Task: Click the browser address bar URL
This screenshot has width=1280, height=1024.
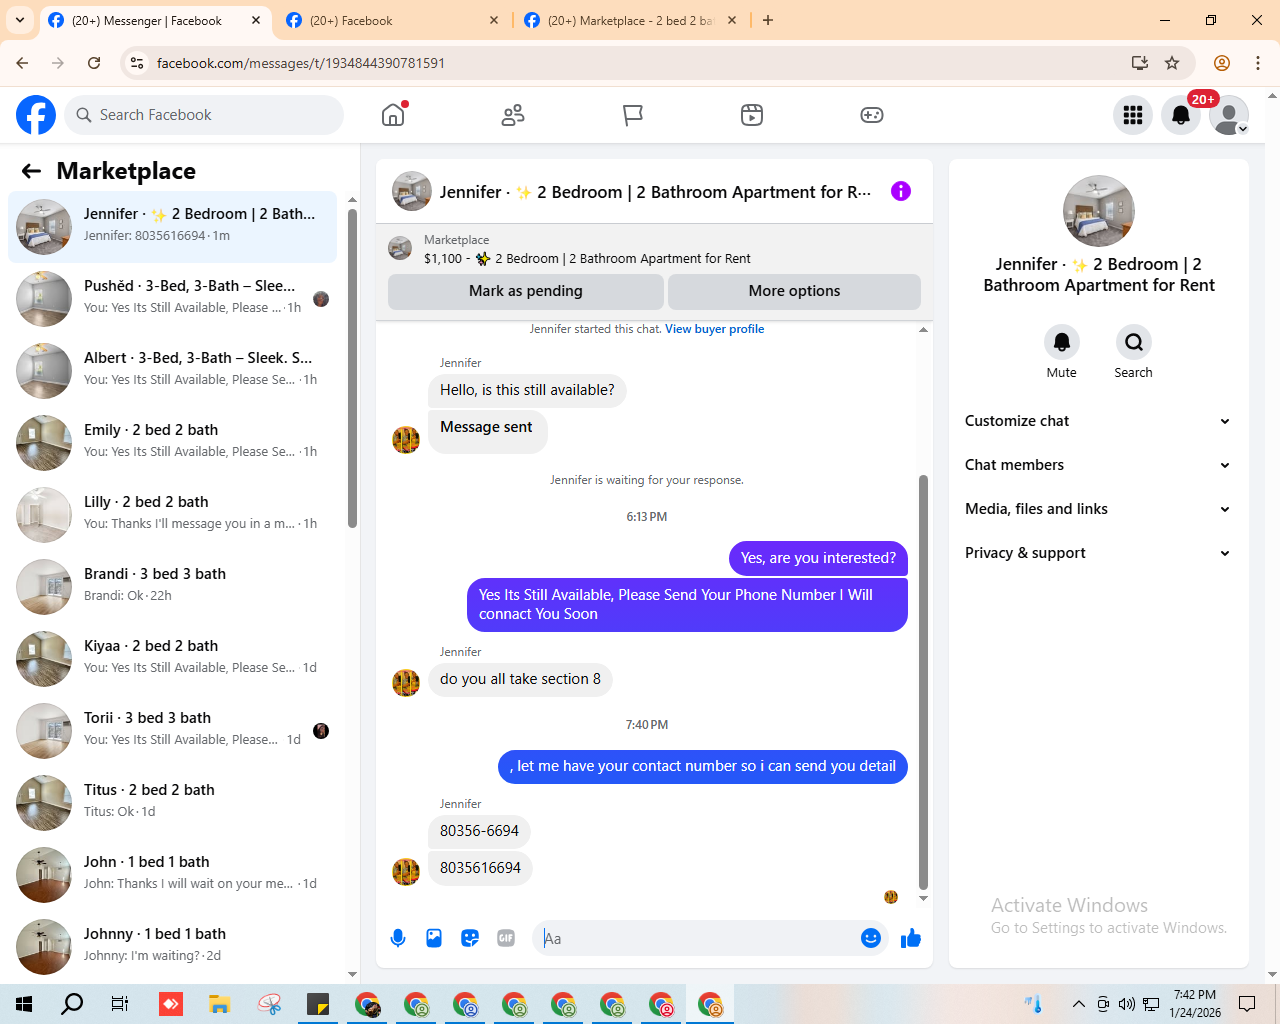Action: pos(301,63)
